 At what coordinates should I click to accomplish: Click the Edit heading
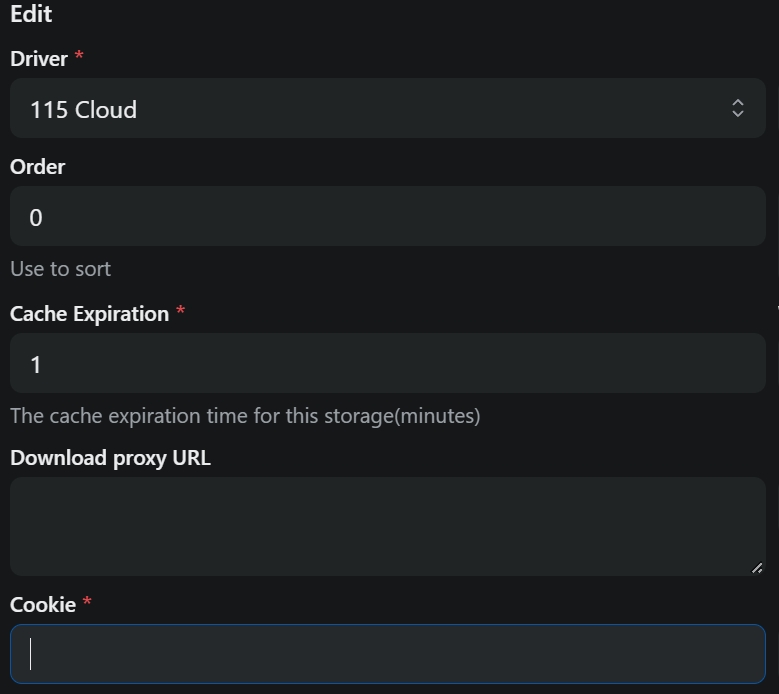31,14
